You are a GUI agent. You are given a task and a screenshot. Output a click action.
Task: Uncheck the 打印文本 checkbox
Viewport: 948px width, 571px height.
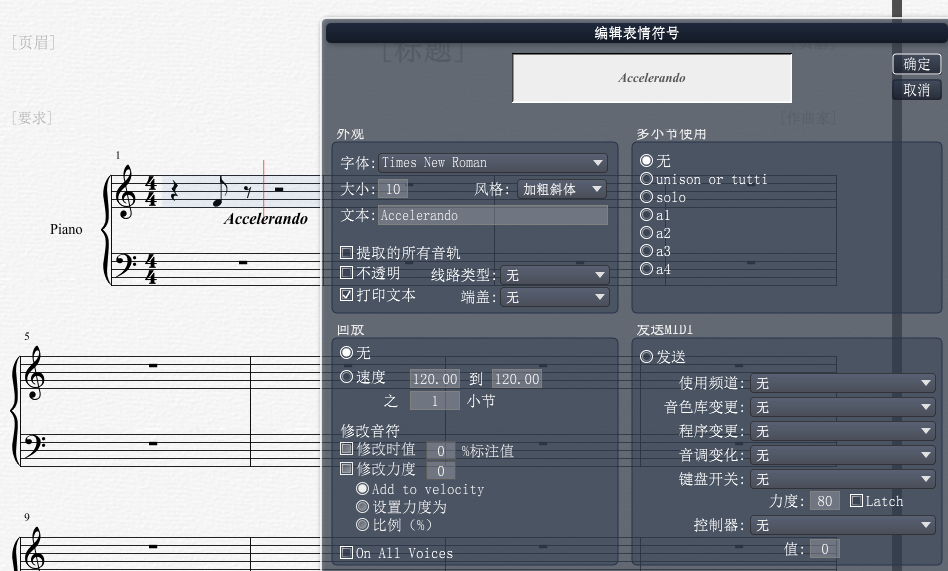346,295
